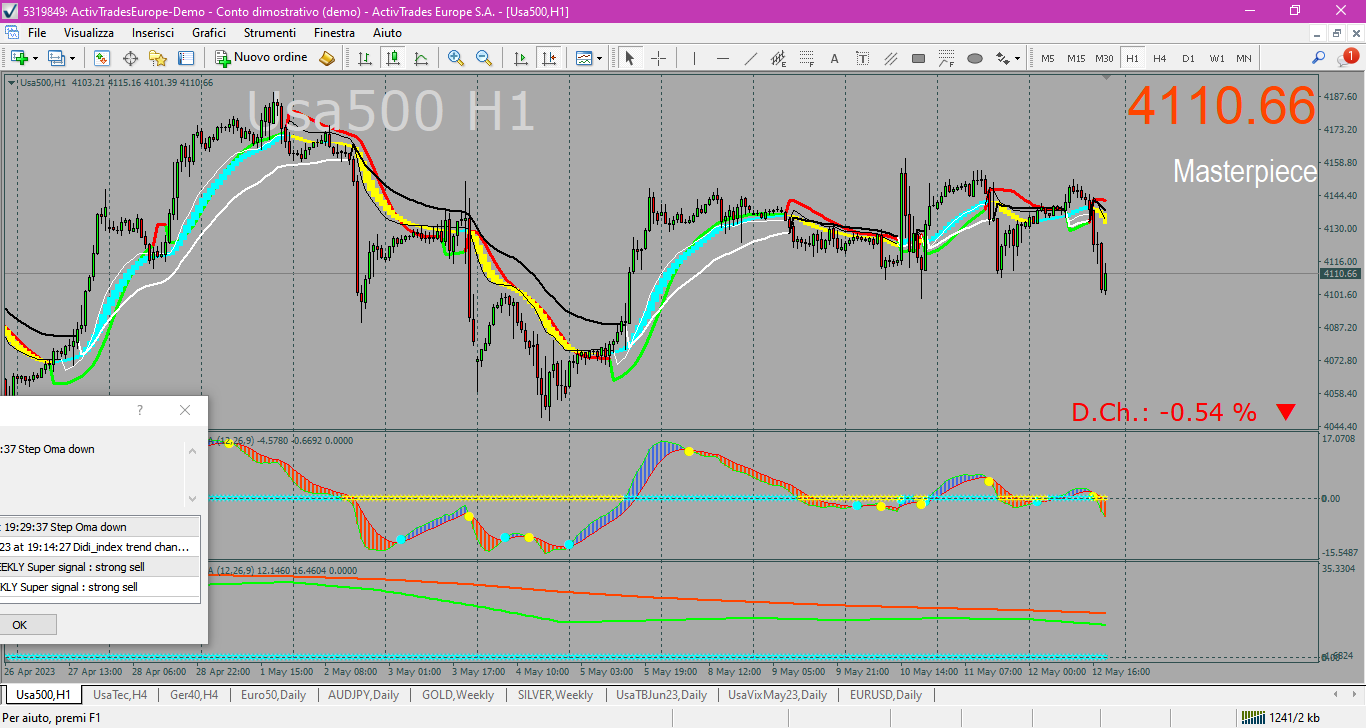Click the 1241/2 kb connection status
Screen dimensions: 1366x728
point(1279,717)
